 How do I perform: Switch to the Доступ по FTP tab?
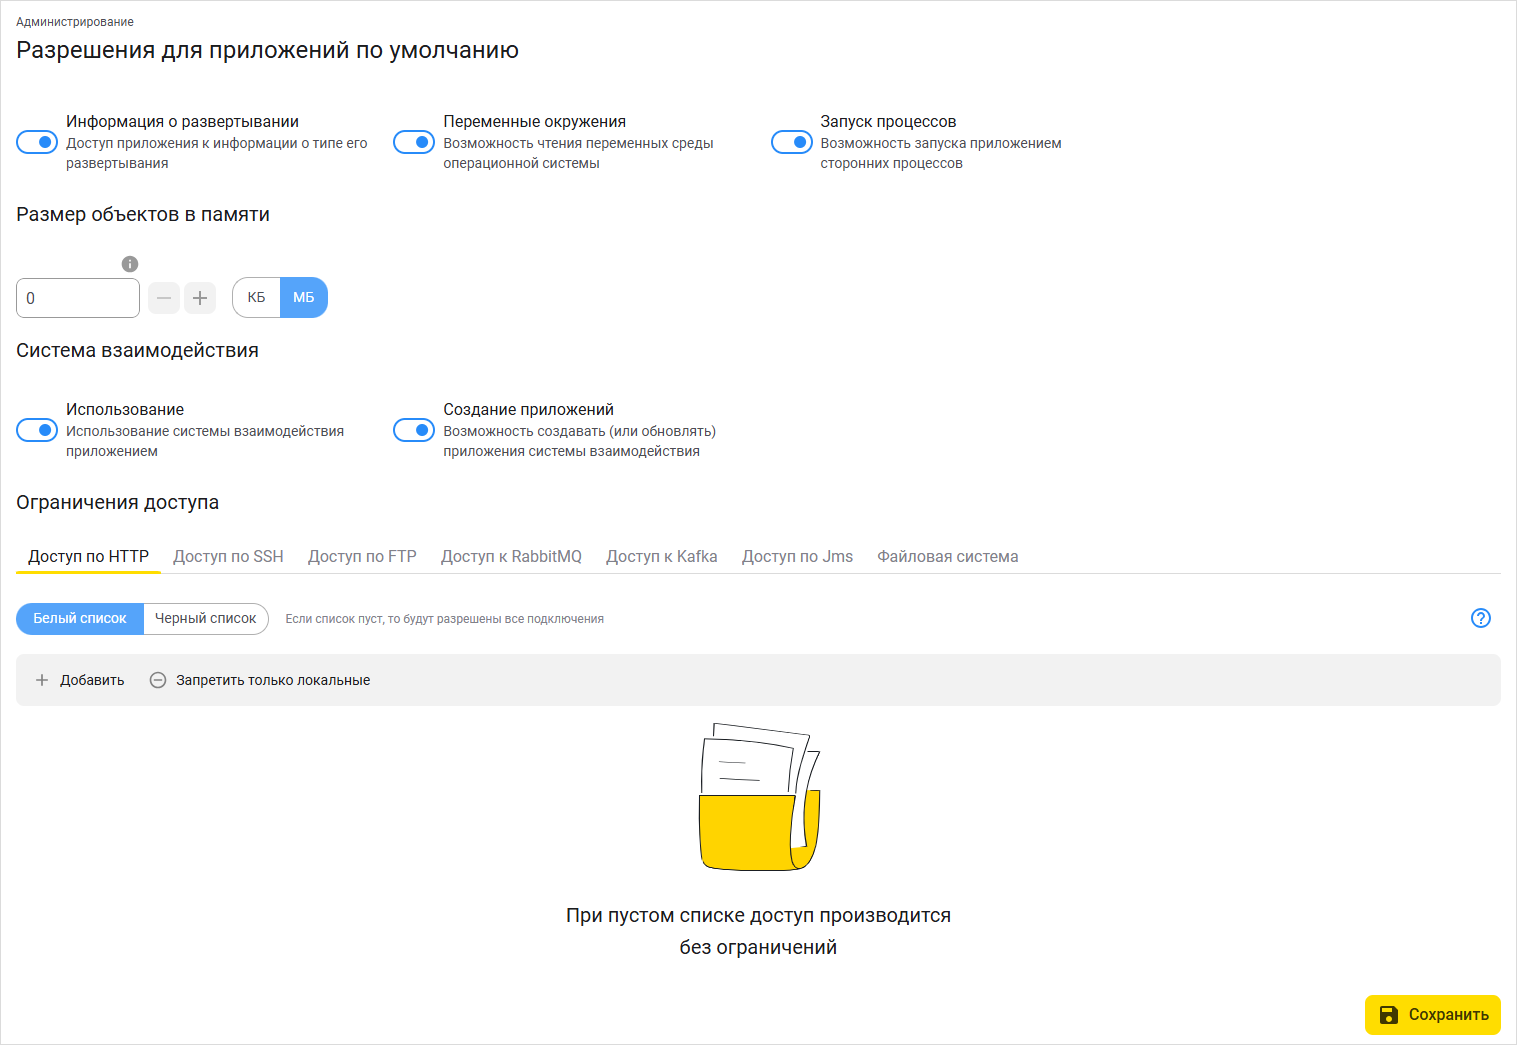coord(362,556)
